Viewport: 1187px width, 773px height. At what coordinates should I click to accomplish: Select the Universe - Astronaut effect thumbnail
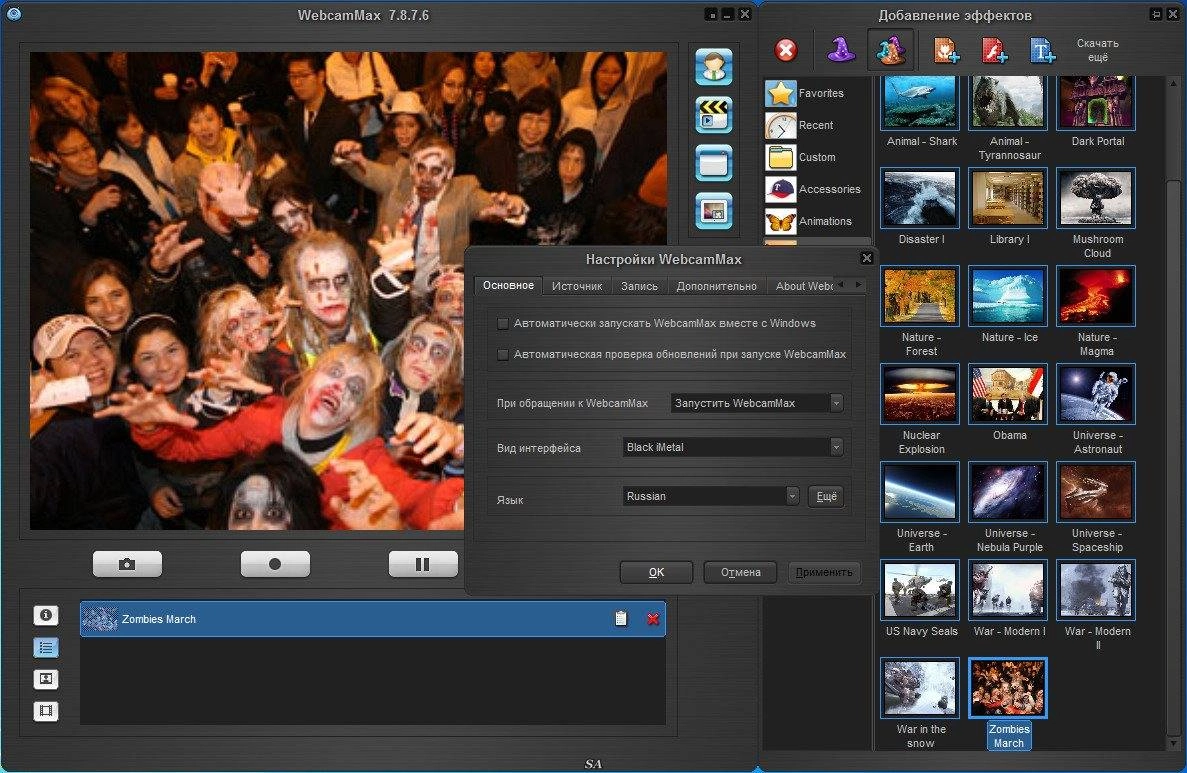point(1095,394)
